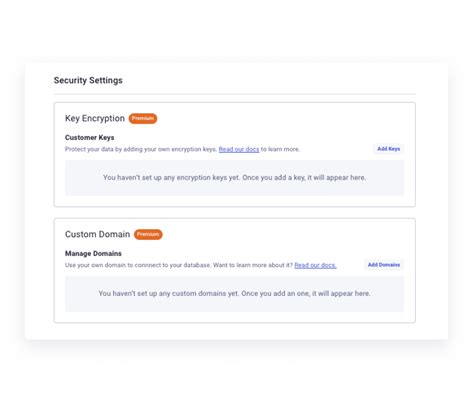Click the Add Keys button
The height and width of the screenshot is (402, 474).
click(x=388, y=149)
